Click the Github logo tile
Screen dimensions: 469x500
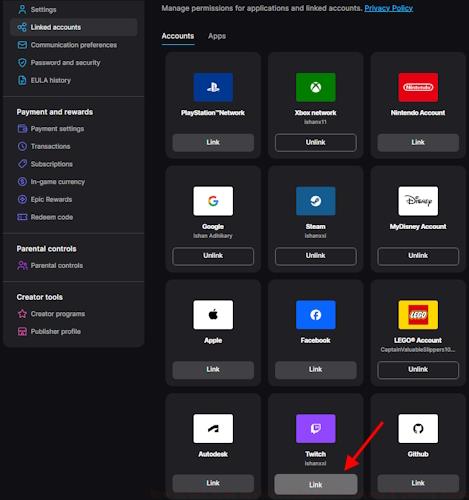pyautogui.click(x=418, y=429)
